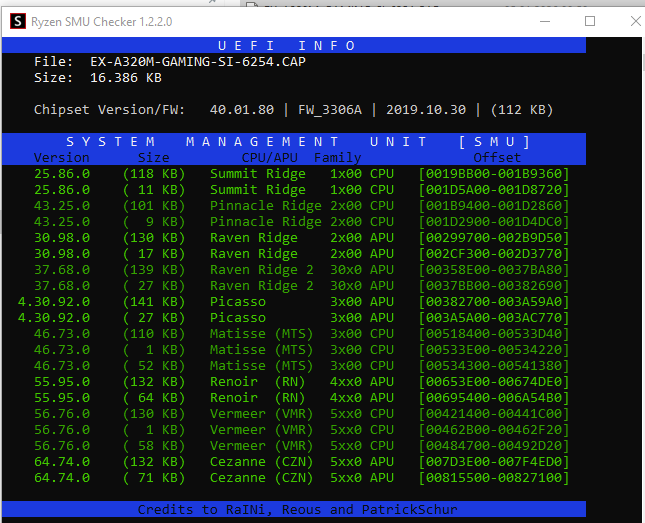The width and height of the screenshot is (645, 523).
Task: Click Summit Ridge row with 118 KB
Action: [x=302, y=174]
